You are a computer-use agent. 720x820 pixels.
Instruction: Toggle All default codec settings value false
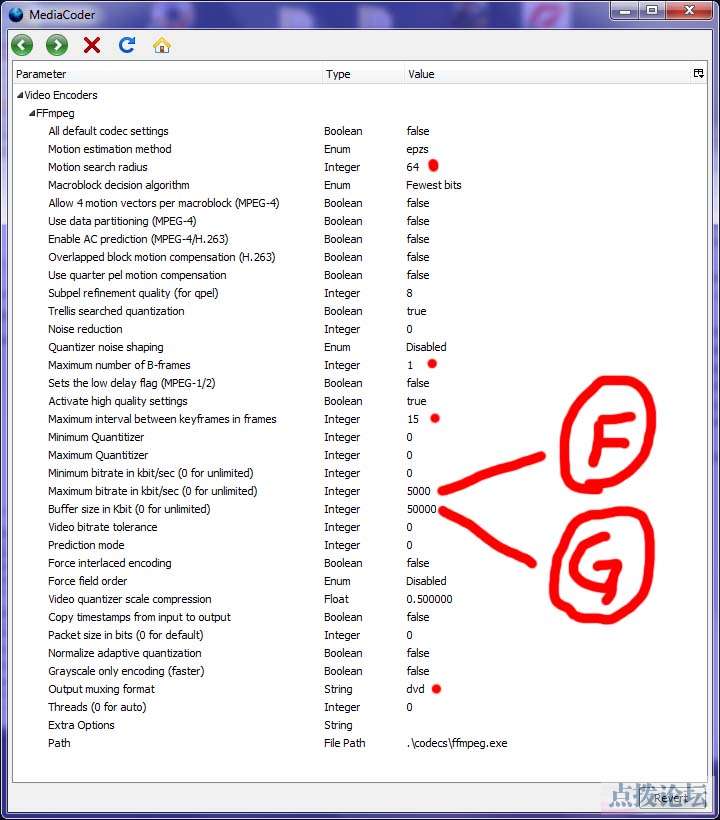(x=418, y=131)
